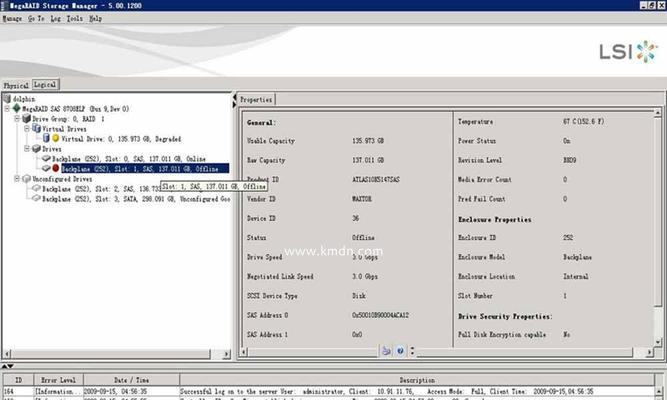Click the icon left of help button

(386, 351)
